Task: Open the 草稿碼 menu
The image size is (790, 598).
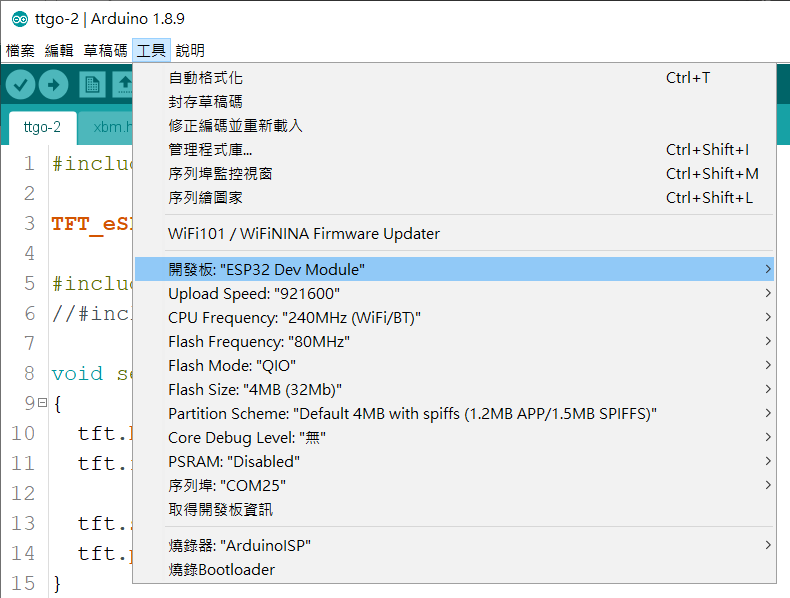Action: pyautogui.click(x=105, y=50)
